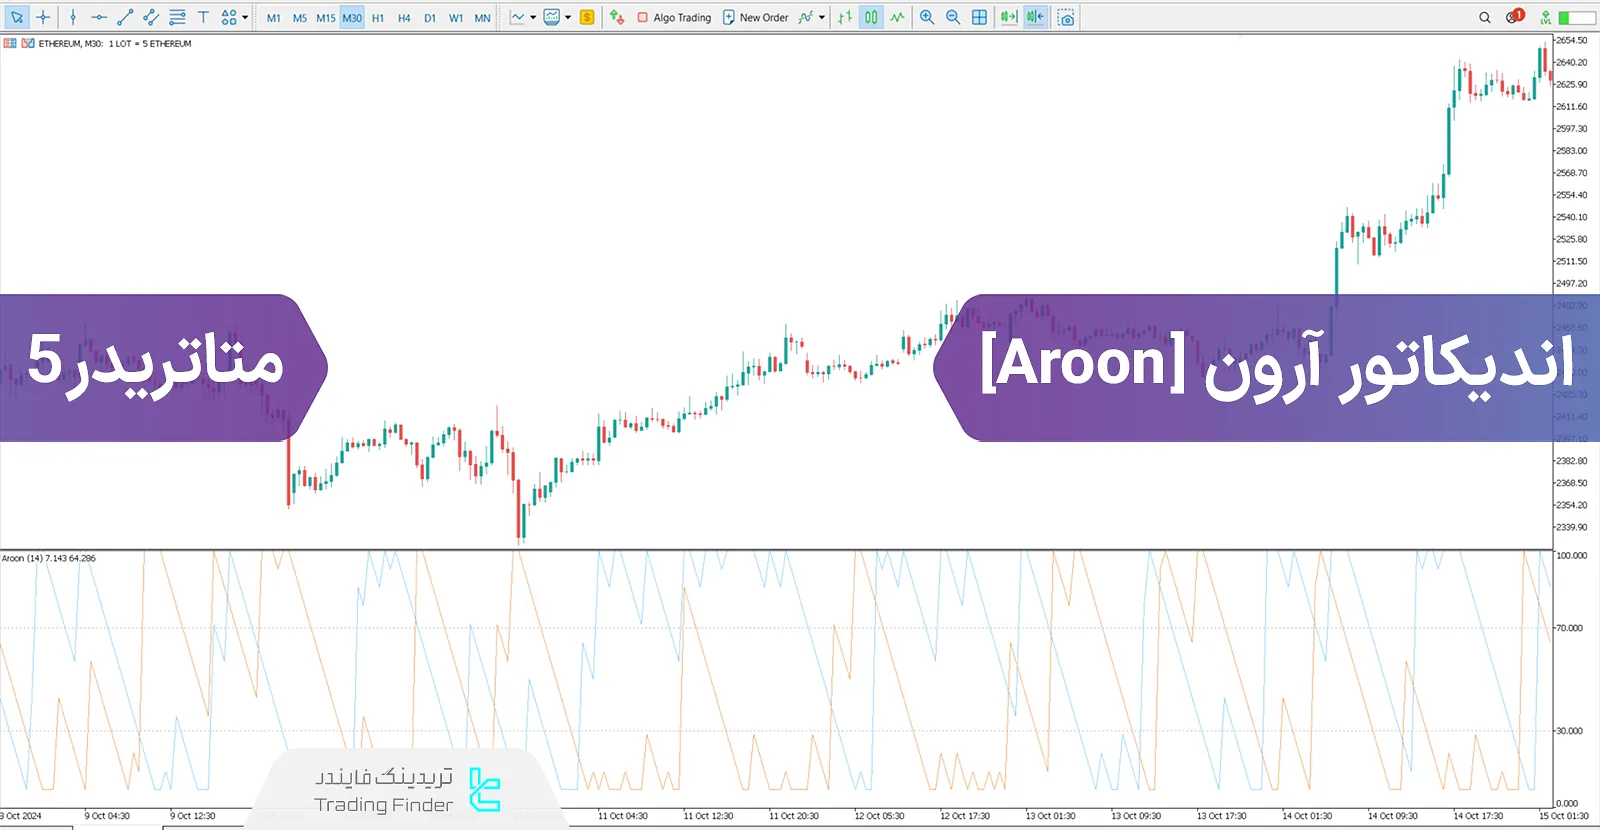Click the 15 Oct 01:30 time label
The width and height of the screenshot is (1600, 830).
click(x=1563, y=816)
